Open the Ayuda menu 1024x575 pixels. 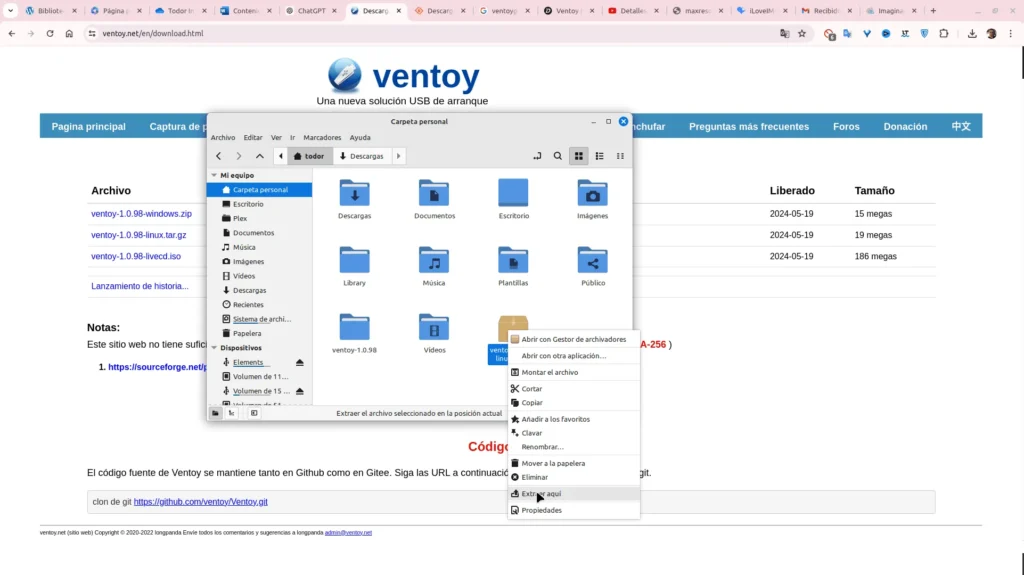tap(360, 137)
